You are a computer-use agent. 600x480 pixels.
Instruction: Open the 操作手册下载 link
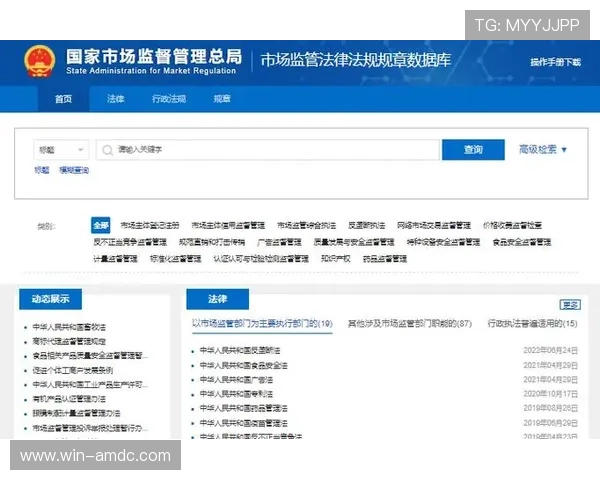click(555, 62)
